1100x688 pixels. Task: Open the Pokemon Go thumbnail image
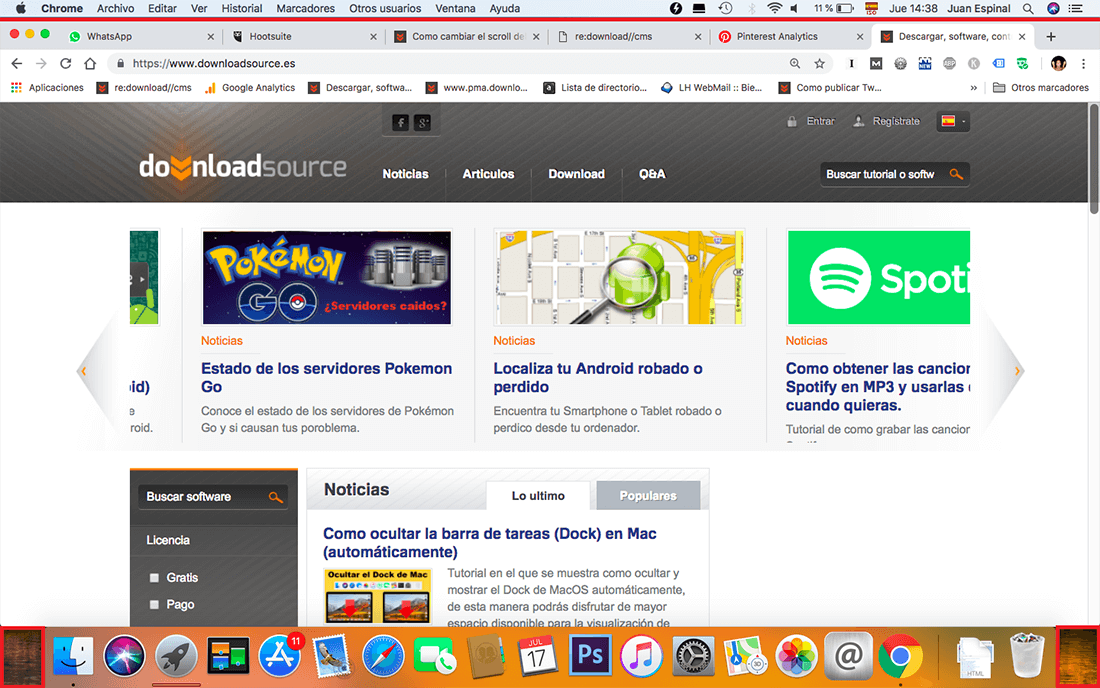(327, 278)
